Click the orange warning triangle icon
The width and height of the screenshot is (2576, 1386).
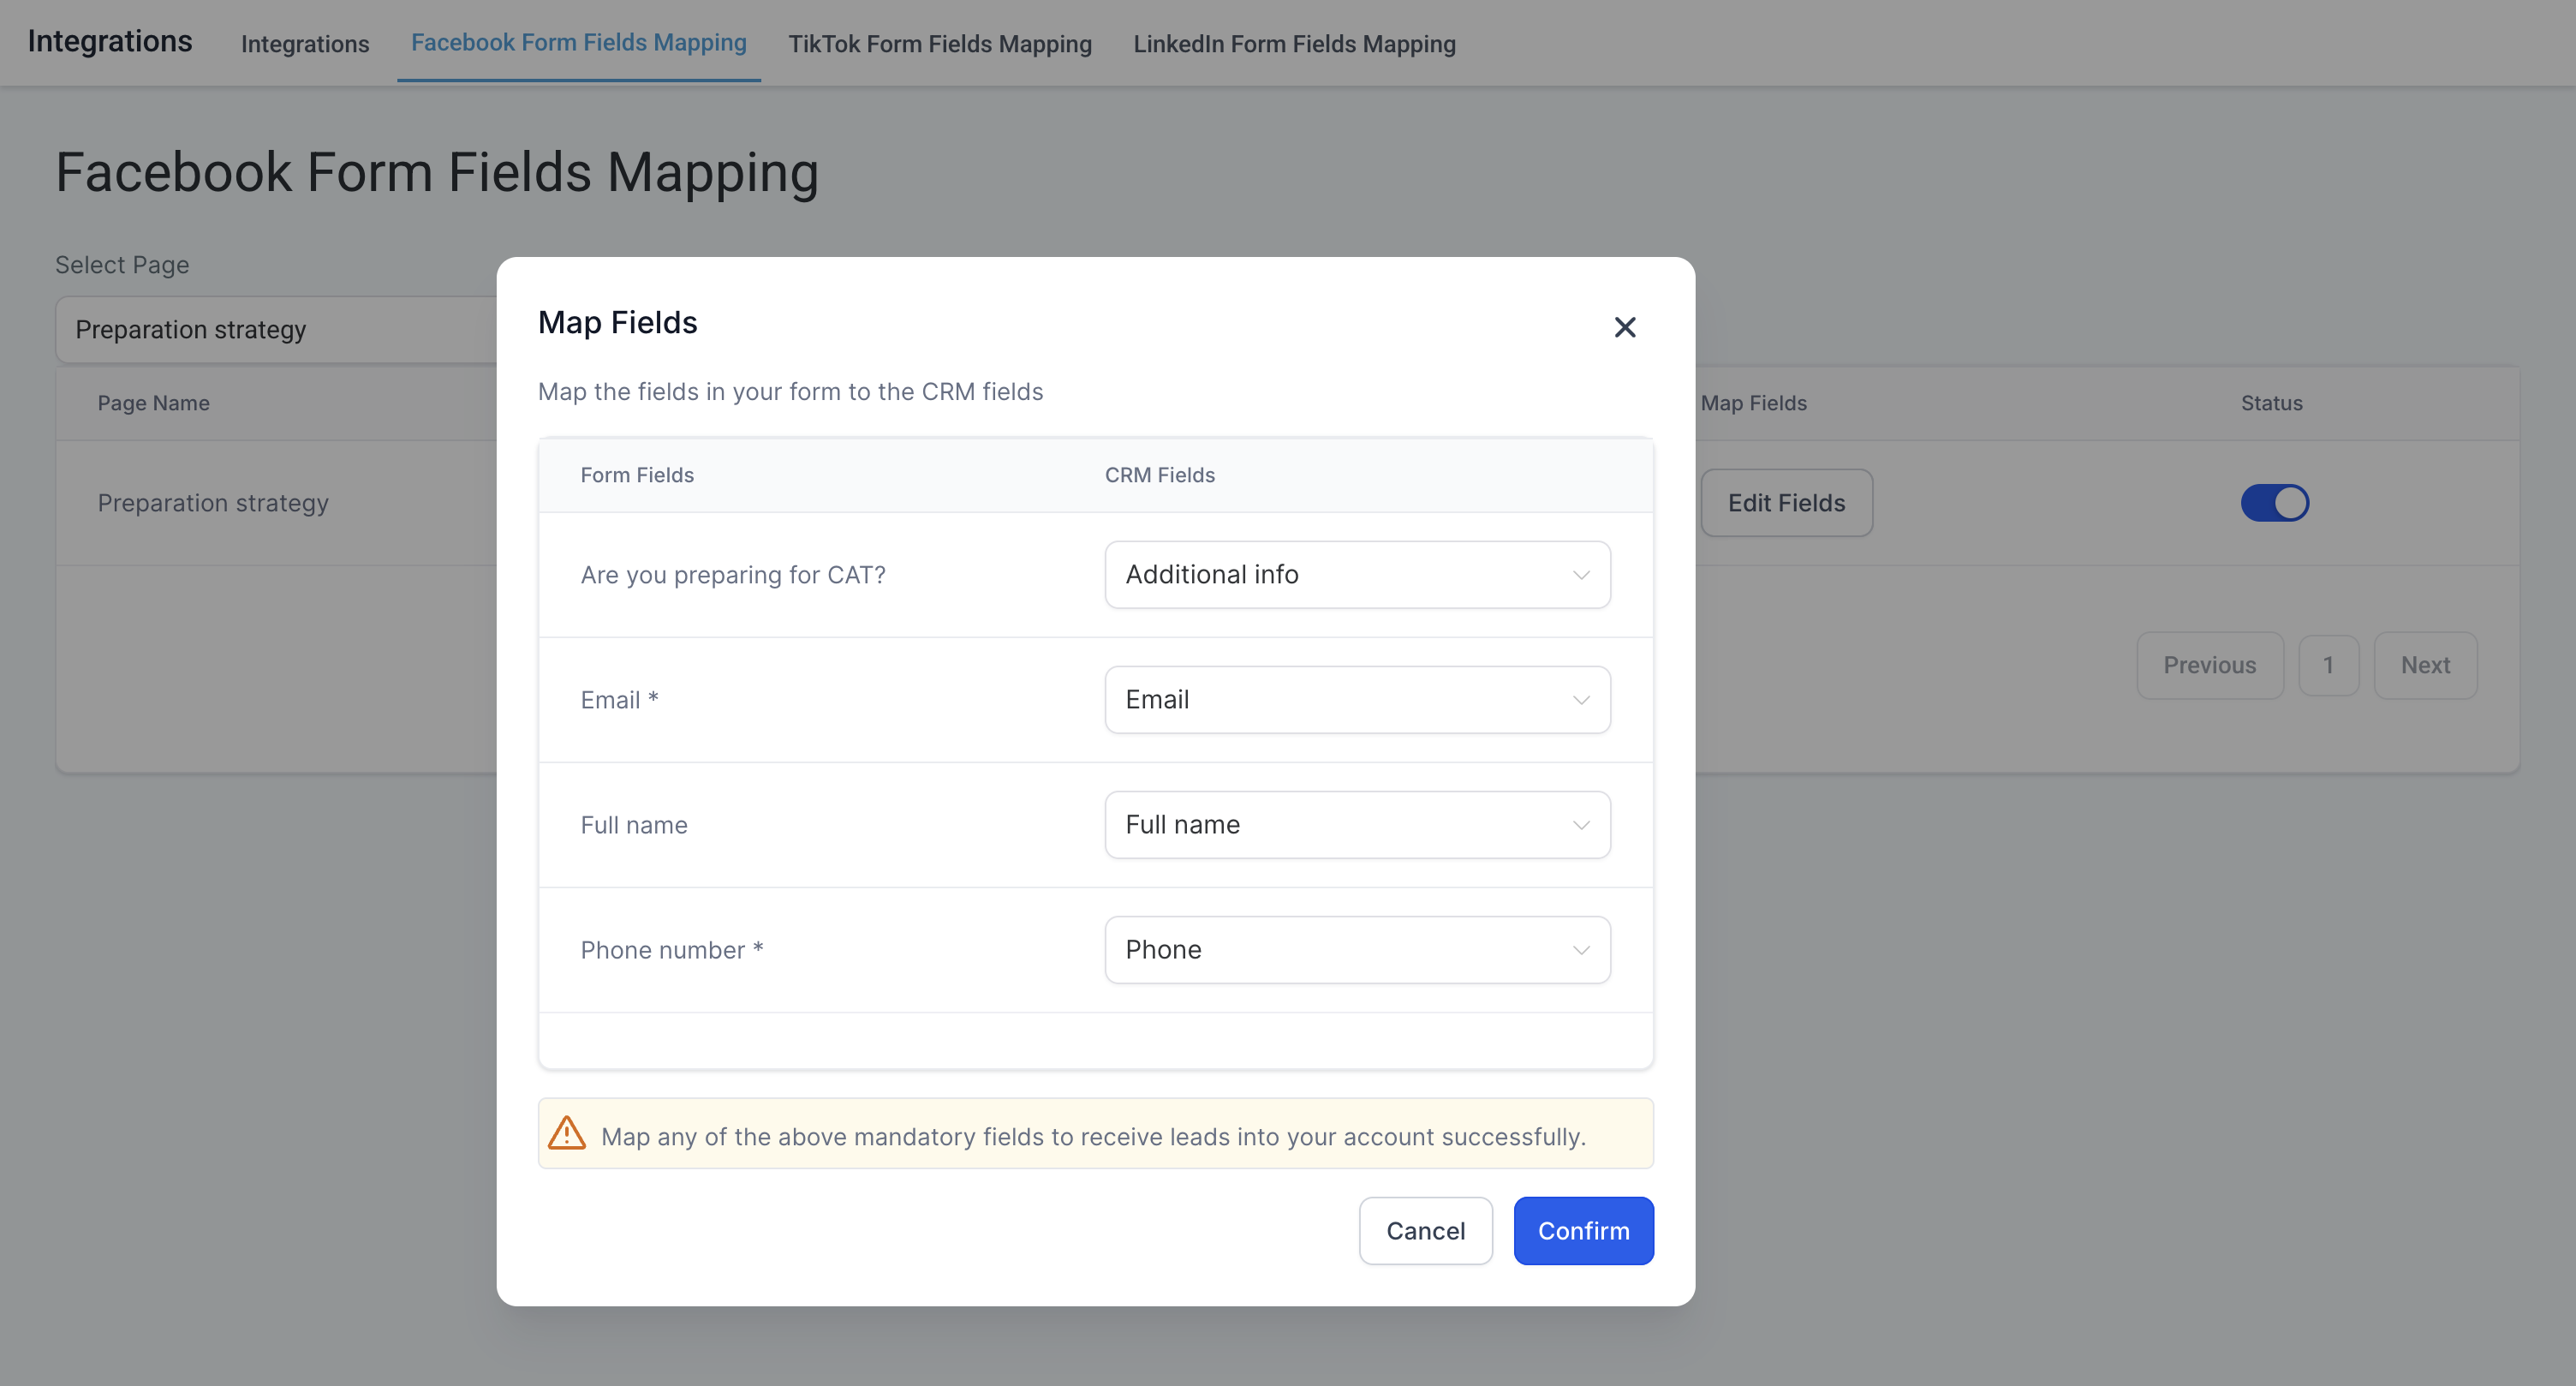point(567,1133)
